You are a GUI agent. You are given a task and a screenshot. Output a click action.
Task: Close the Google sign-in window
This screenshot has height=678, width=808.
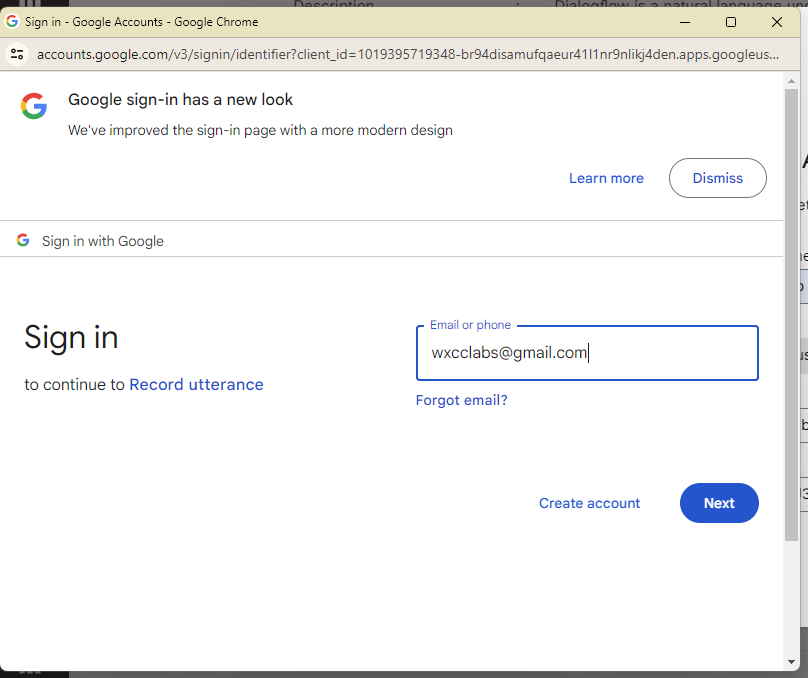point(777,22)
